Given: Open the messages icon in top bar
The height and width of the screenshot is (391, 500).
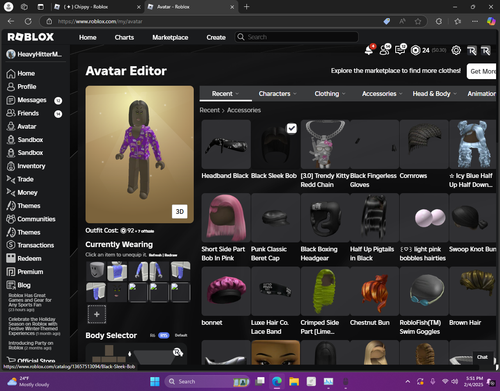Looking at the screenshot, I should click(400, 50).
